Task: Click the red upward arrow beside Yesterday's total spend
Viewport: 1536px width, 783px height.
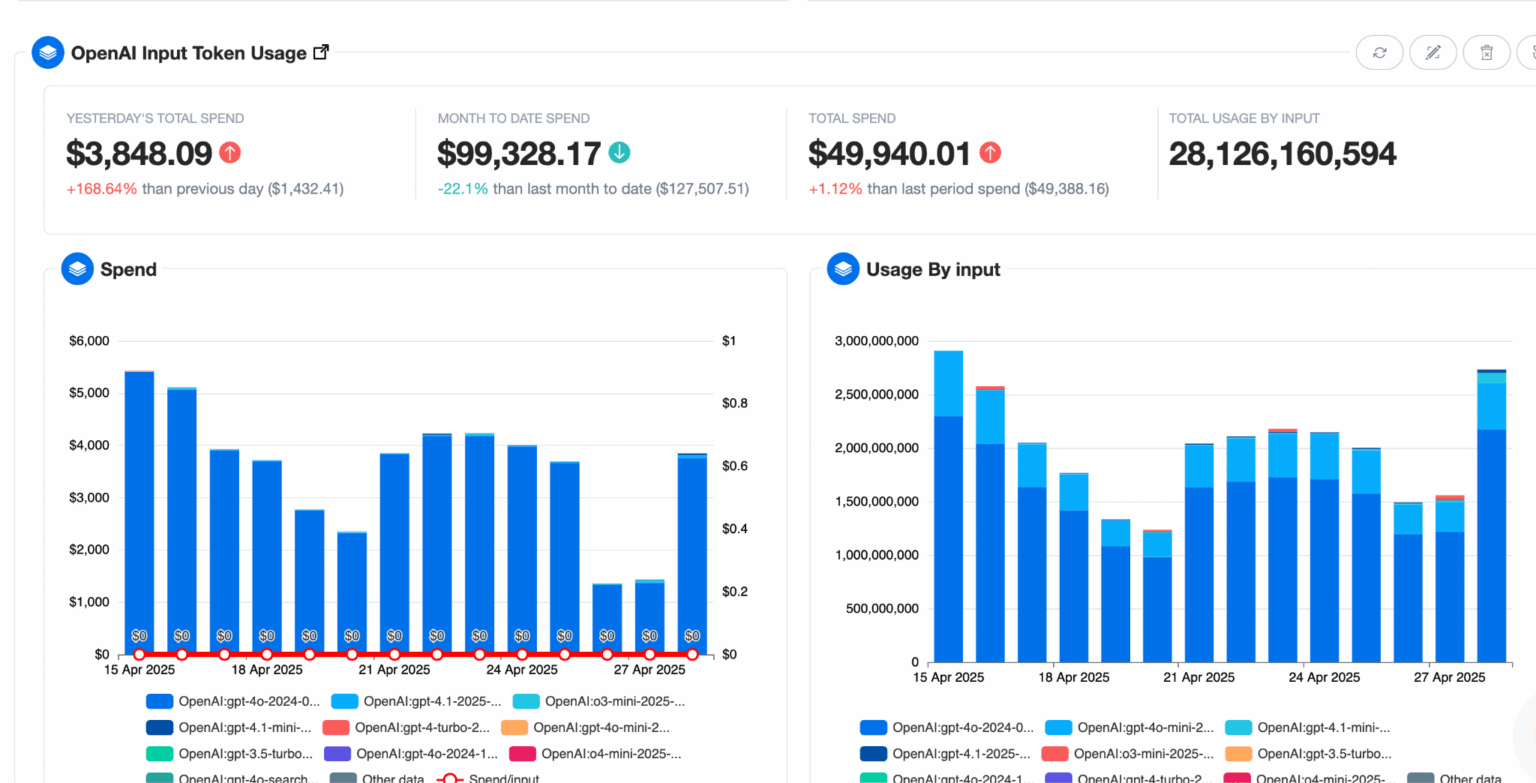Action: [229, 153]
